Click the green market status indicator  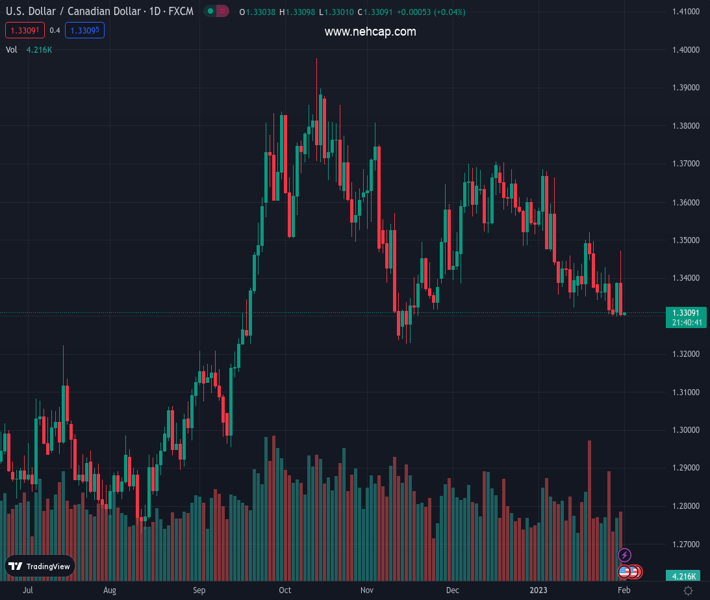210,12
